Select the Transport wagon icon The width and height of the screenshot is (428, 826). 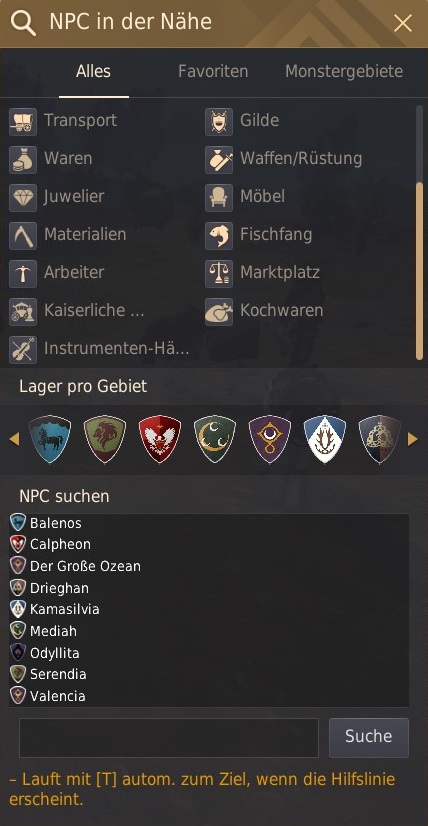[23, 122]
